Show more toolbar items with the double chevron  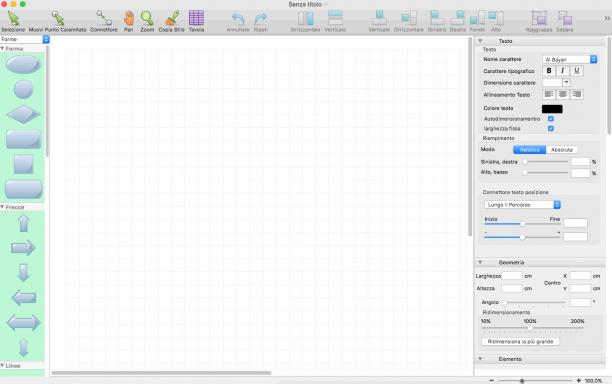tap(607, 18)
